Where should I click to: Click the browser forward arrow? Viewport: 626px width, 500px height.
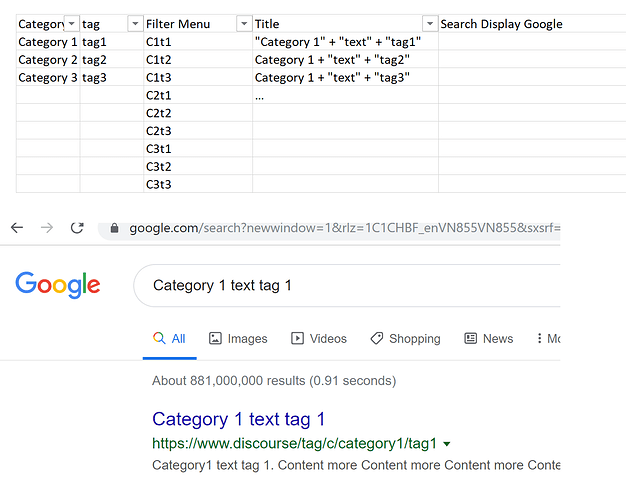47,228
